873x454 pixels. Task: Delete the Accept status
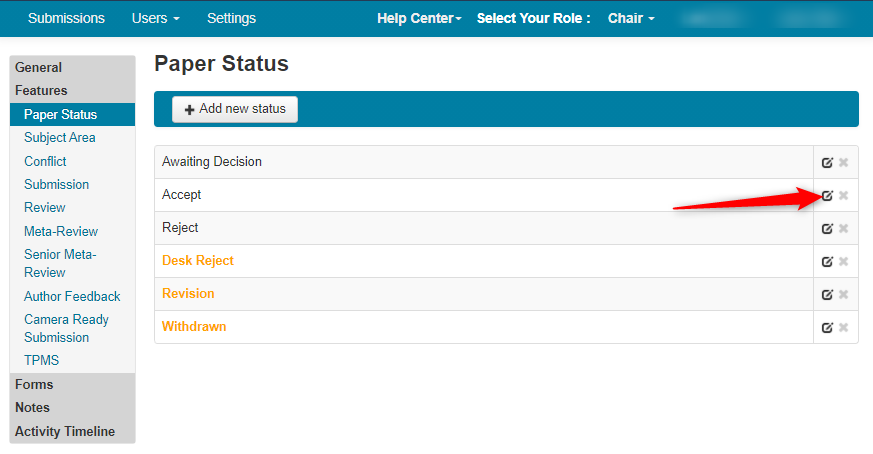pyautogui.click(x=843, y=196)
